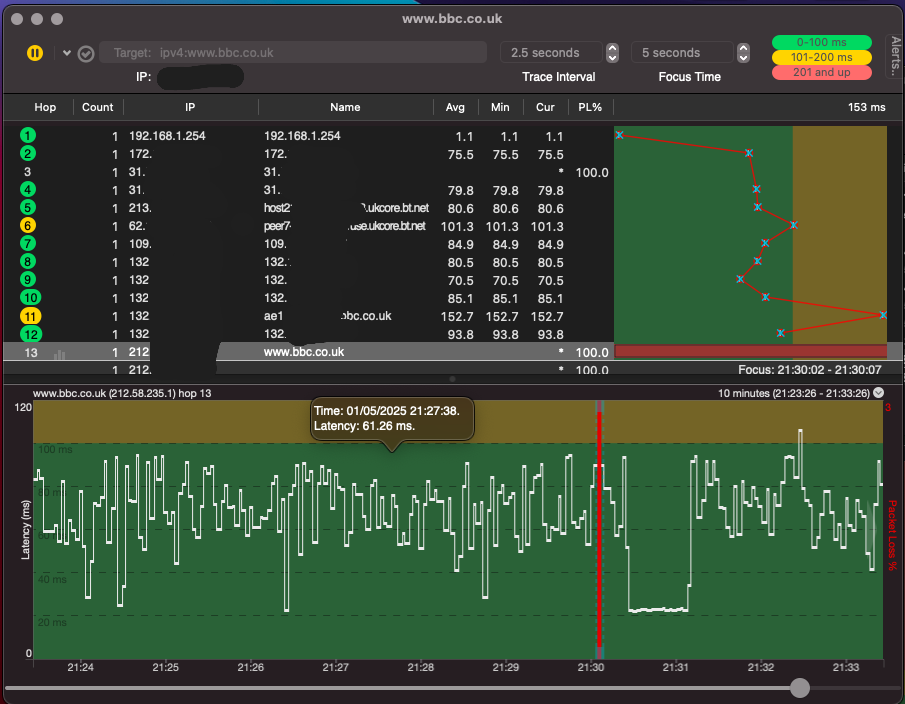Select the hop 1 green circle icon
The image size is (905, 704).
pos(27,136)
